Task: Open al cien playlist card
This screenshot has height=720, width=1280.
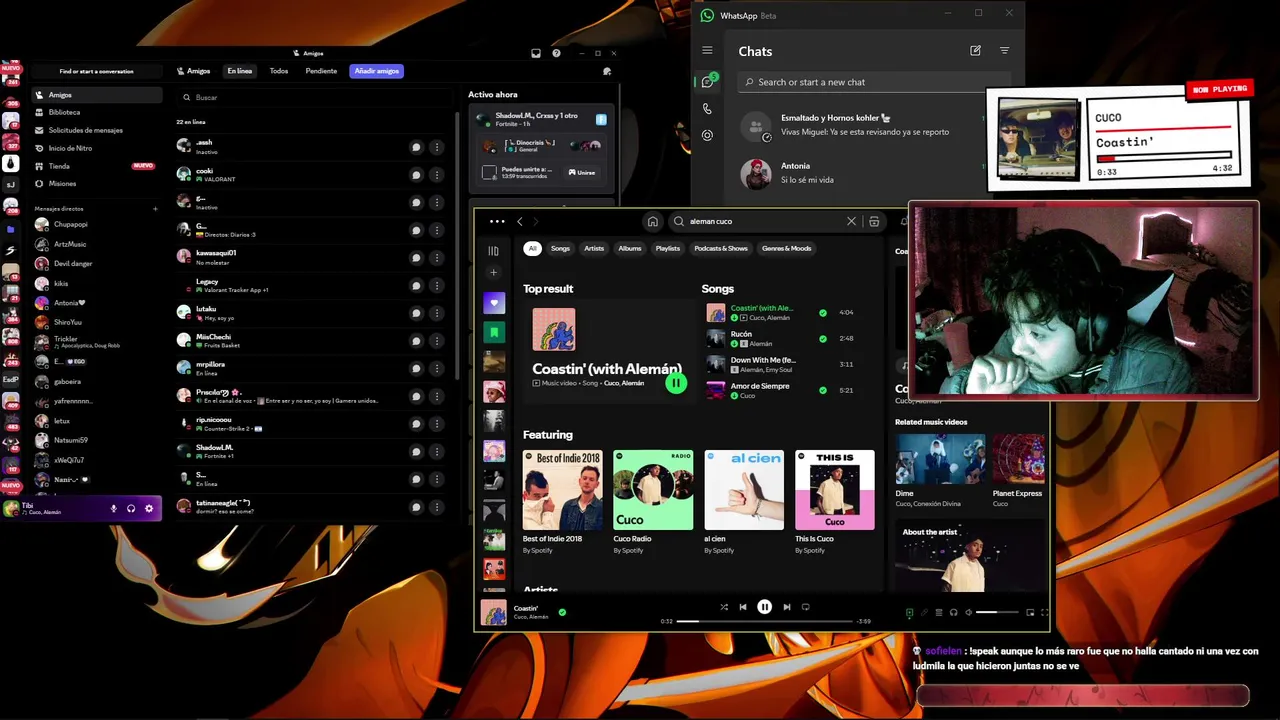Action: (744, 502)
